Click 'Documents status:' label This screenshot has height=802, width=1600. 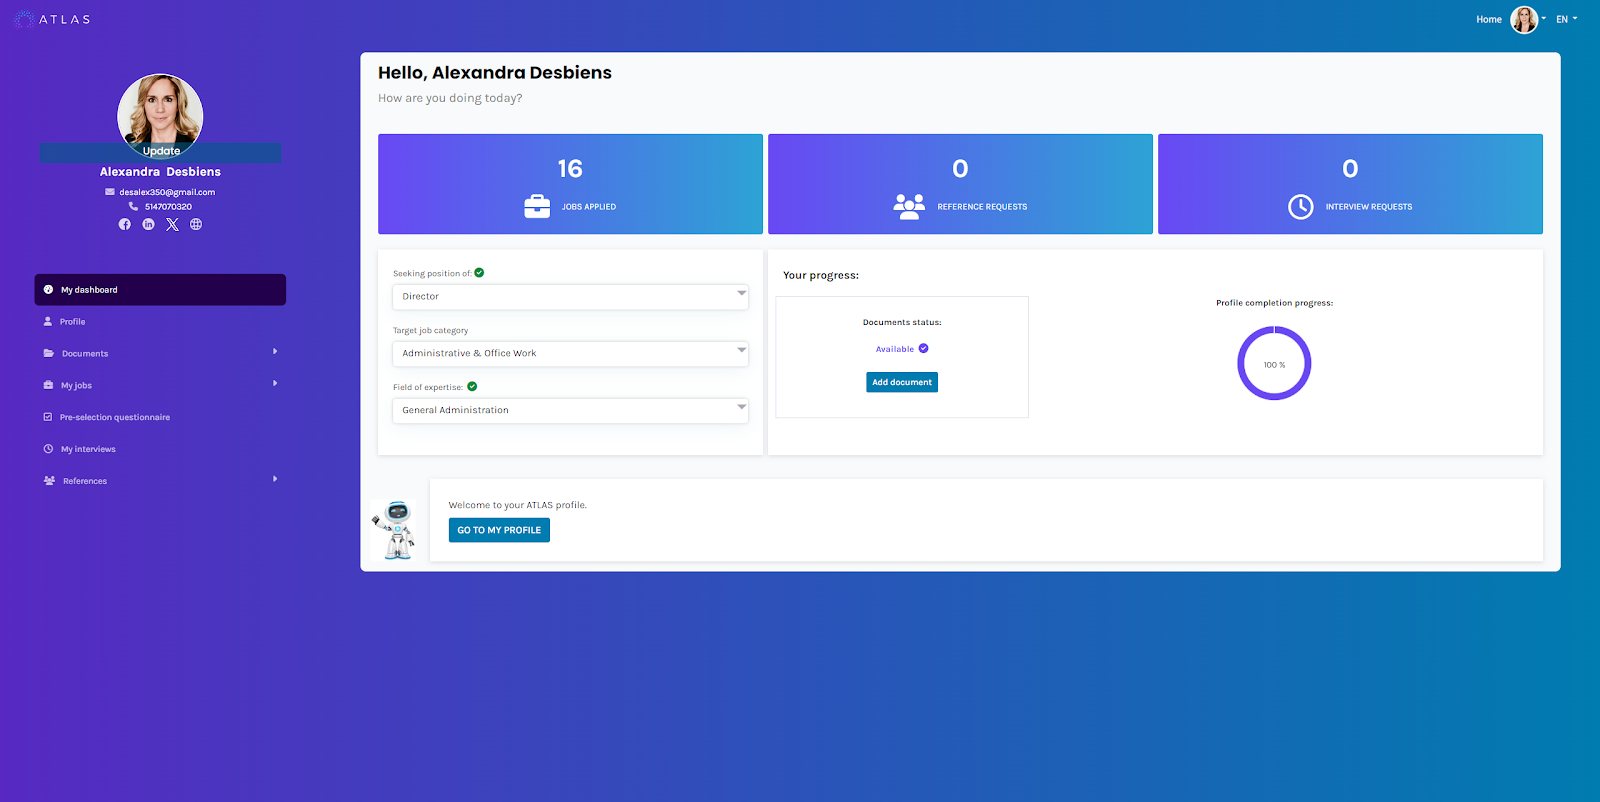click(902, 322)
